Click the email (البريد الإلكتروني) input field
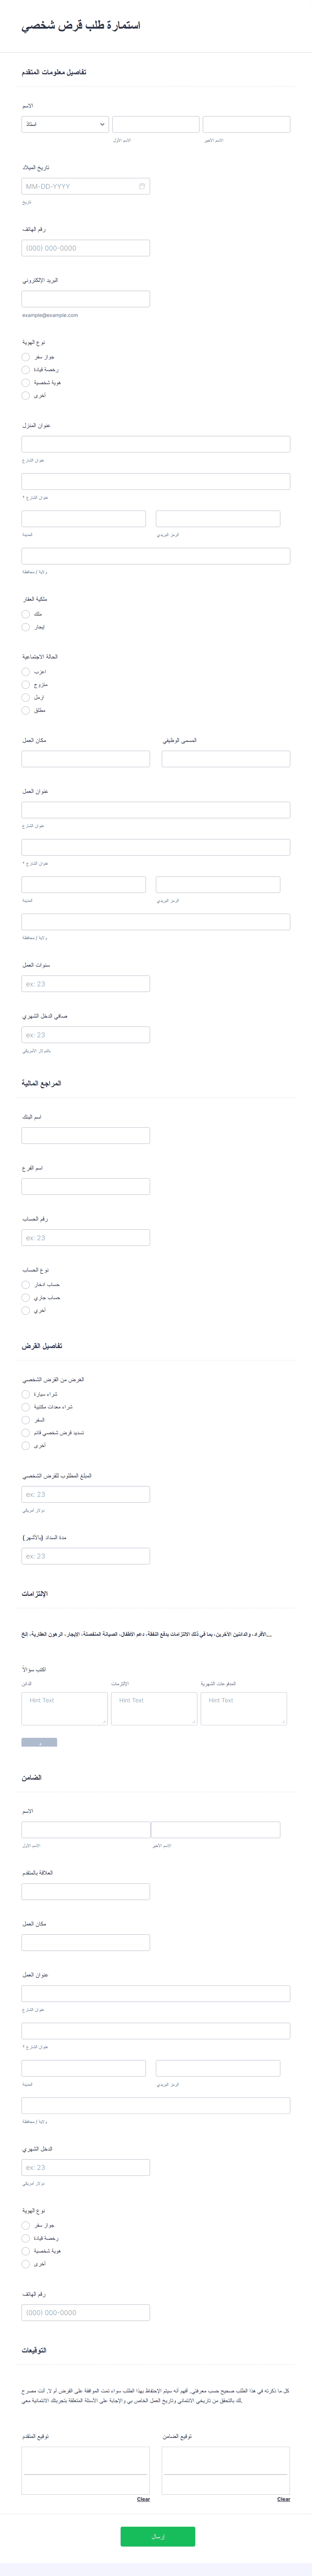 [x=86, y=299]
